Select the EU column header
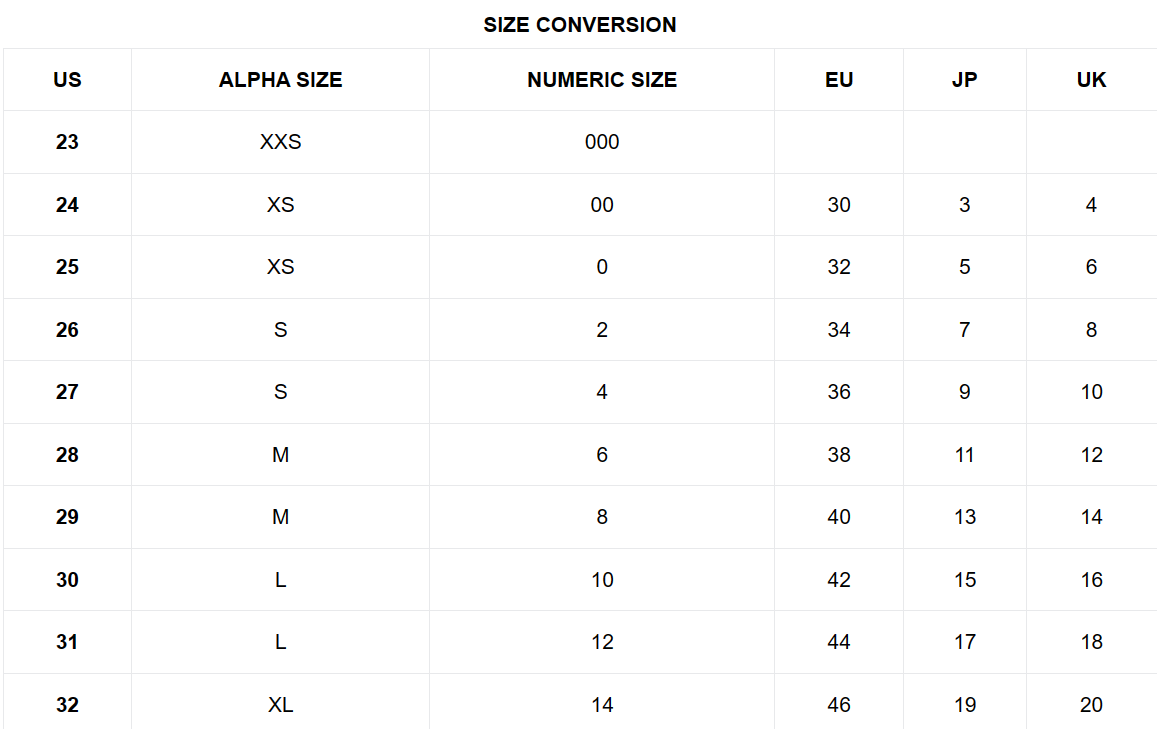Viewport: 1164px width, 729px height. pos(839,80)
